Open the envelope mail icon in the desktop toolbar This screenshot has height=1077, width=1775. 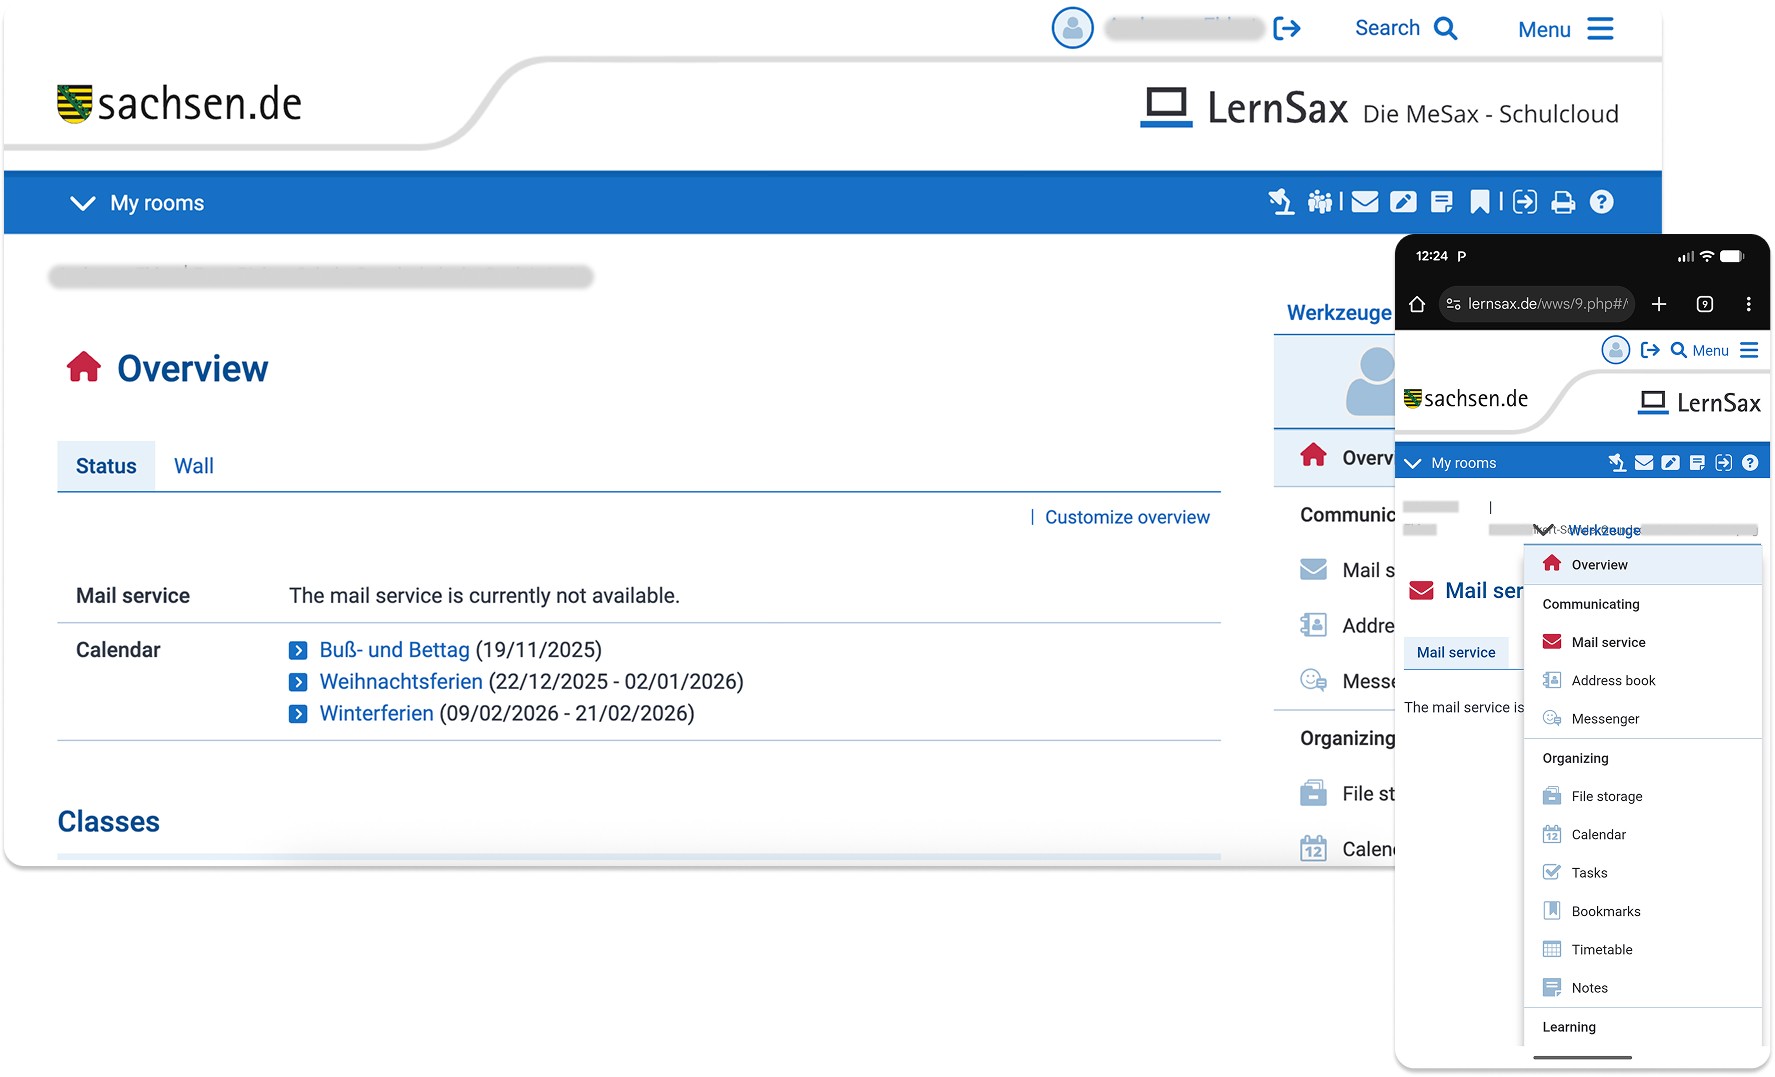(x=1365, y=202)
